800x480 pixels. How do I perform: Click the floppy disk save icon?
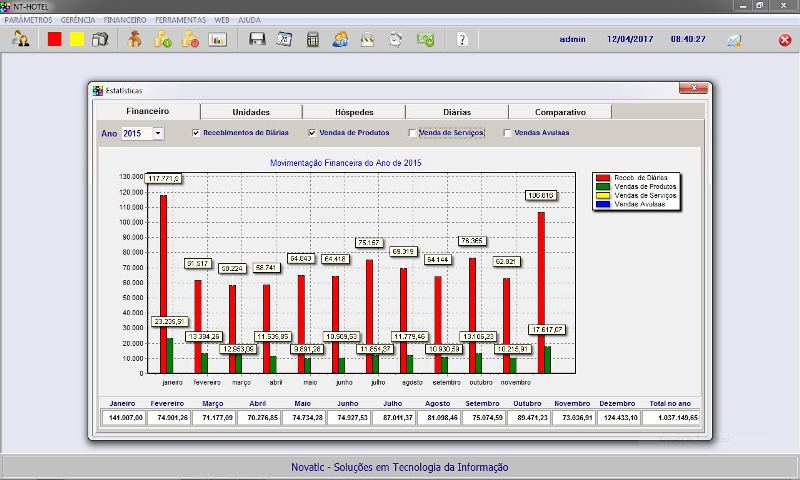[x=257, y=40]
